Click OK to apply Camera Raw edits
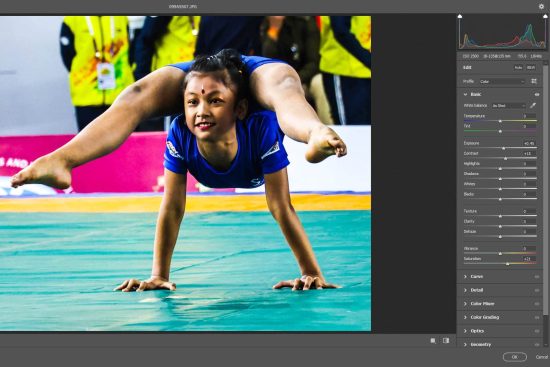 [515, 357]
